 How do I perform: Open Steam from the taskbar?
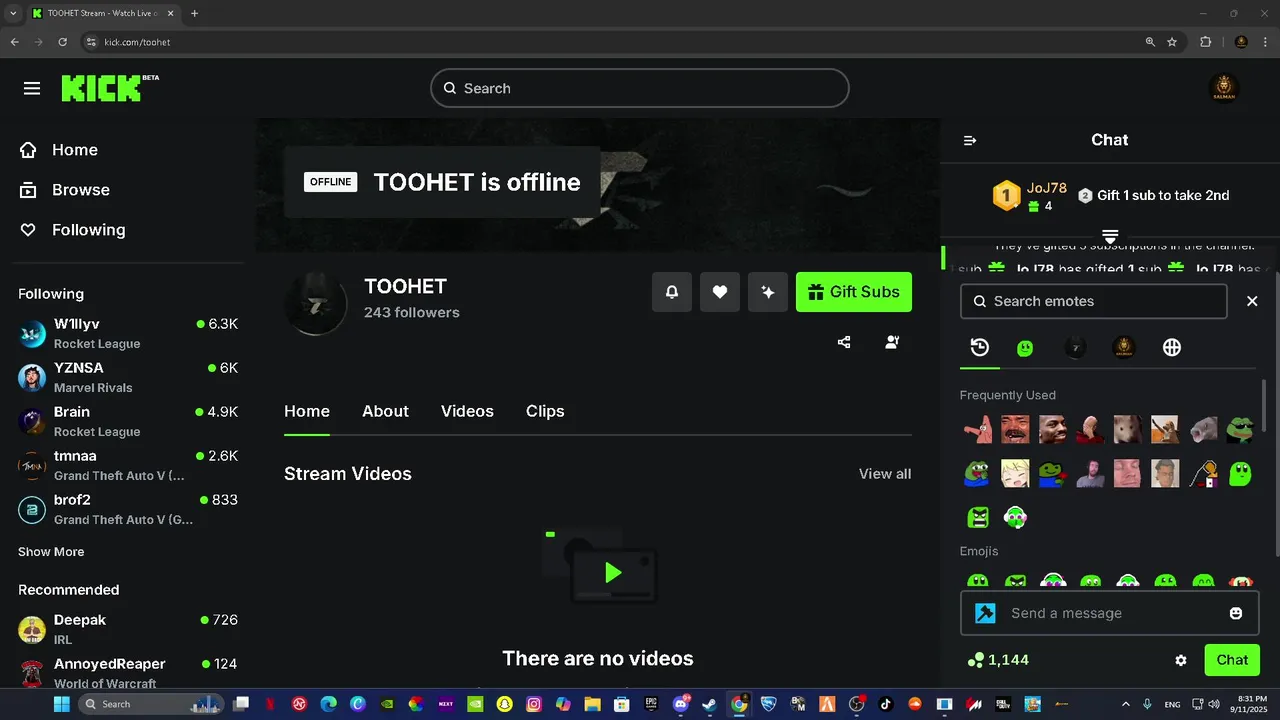coord(709,704)
